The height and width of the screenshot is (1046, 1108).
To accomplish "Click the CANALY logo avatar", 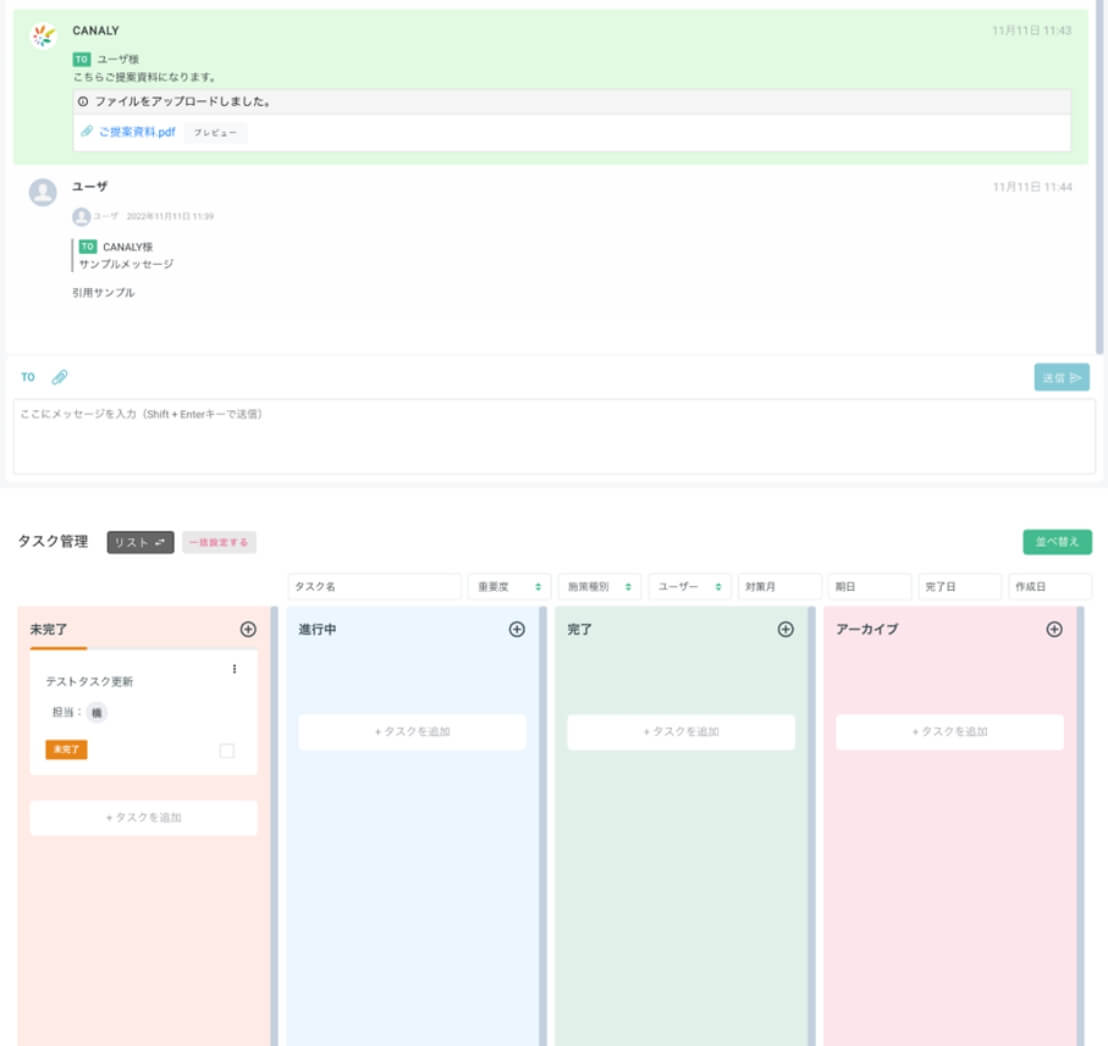I will pyautogui.click(x=42, y=37).
